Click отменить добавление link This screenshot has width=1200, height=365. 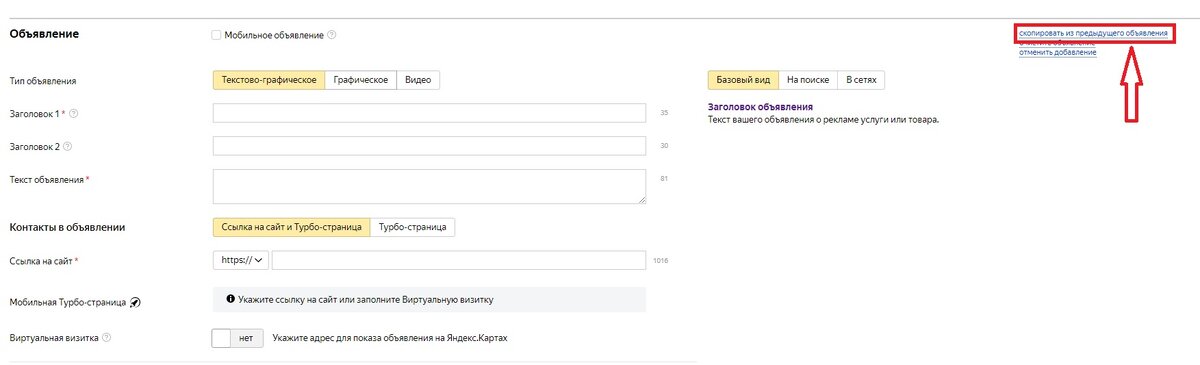[x=1057, y=52]
